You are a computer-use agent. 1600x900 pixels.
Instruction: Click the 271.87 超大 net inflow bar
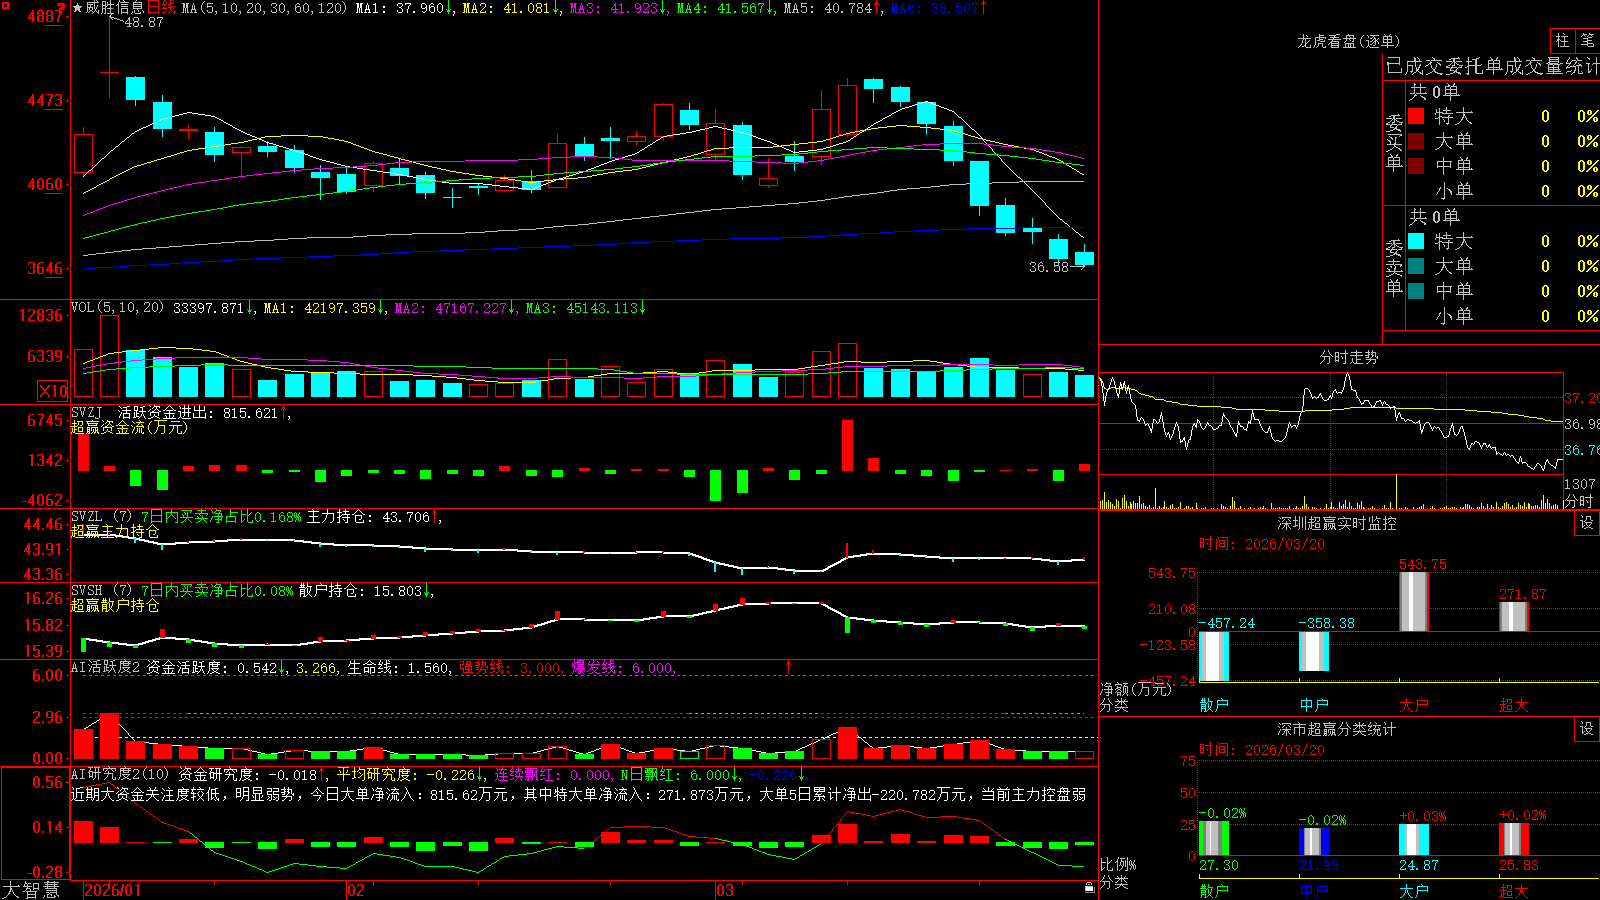[x=1513, y=616]
